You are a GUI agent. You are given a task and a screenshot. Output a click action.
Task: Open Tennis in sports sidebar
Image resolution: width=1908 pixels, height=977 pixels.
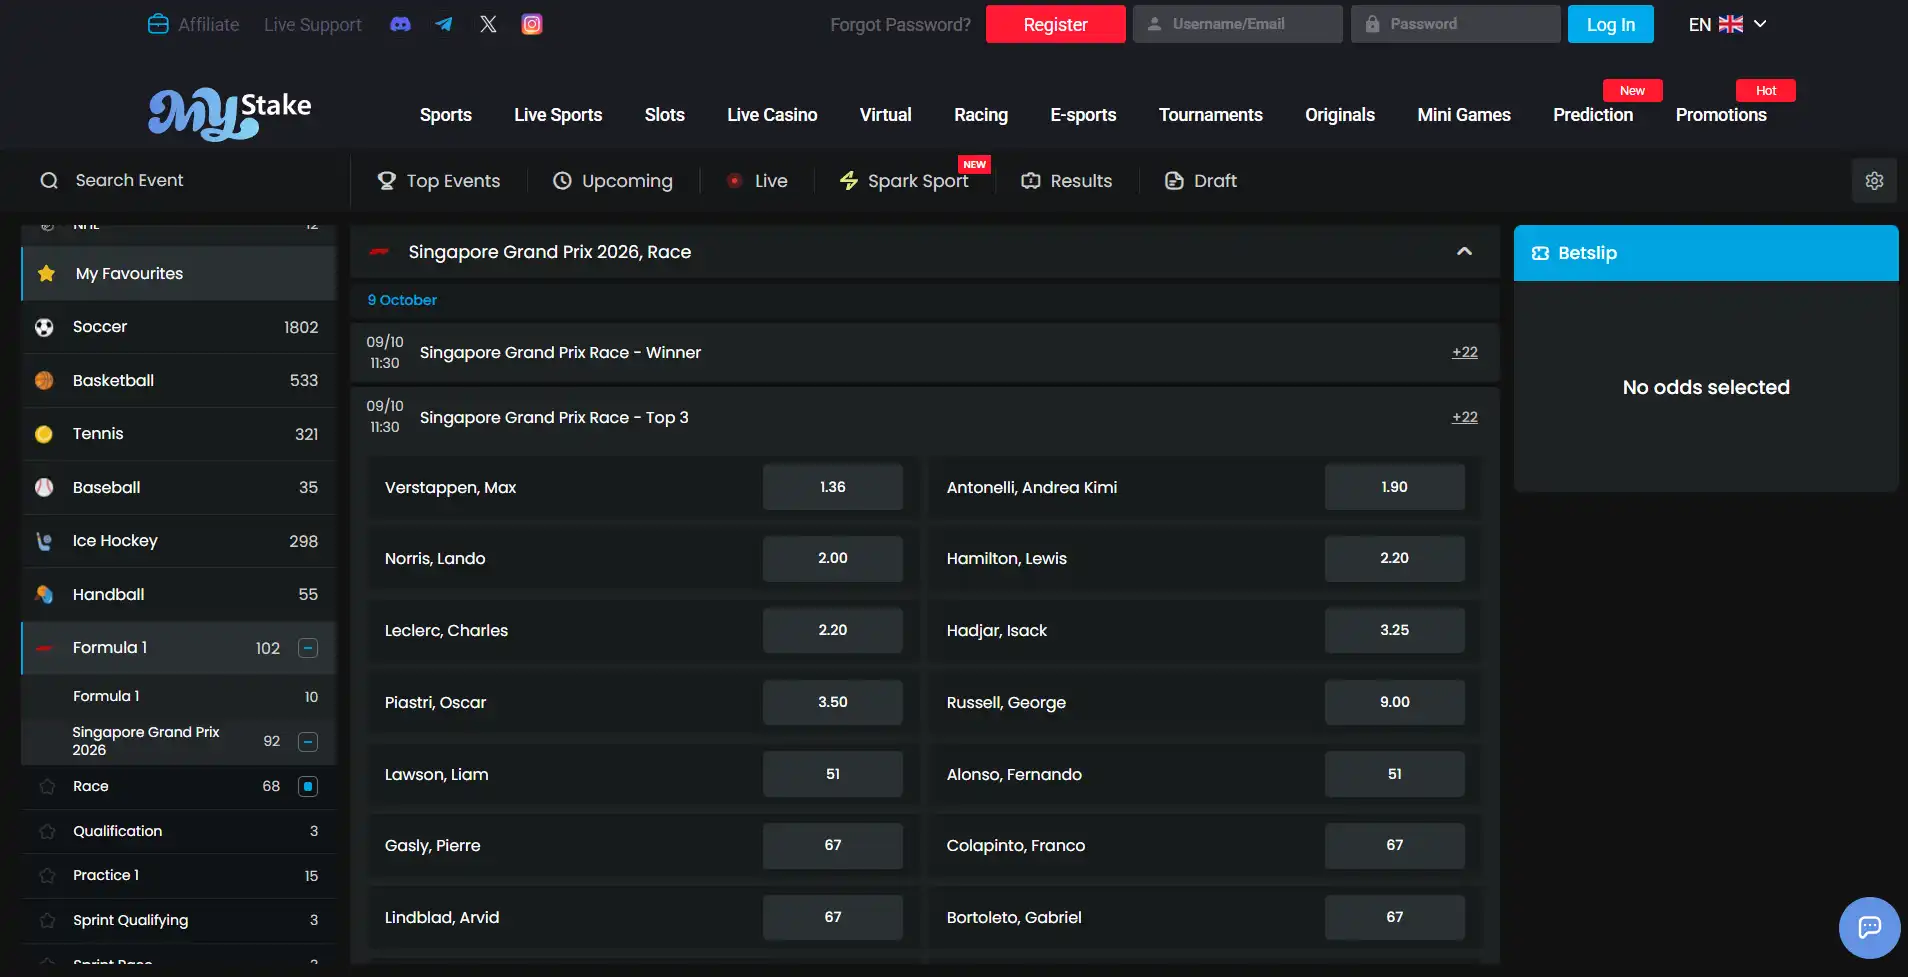click(x=178, y=434)
